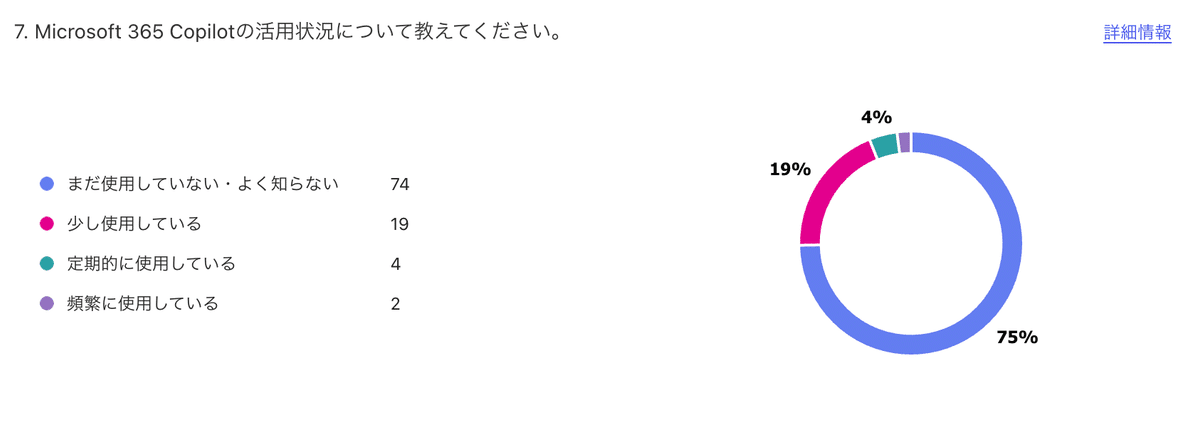This screenshot has width=1200, height=430.
Task: Click the blue legend dot for まだ使用していない
Action: [x=46, y=184]
